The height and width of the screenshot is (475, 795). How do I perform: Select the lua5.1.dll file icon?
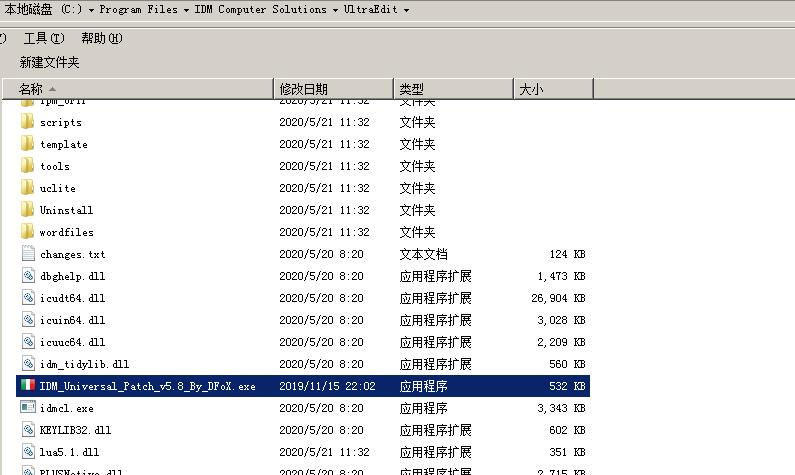pyautogui.click(x=28, y=452)
